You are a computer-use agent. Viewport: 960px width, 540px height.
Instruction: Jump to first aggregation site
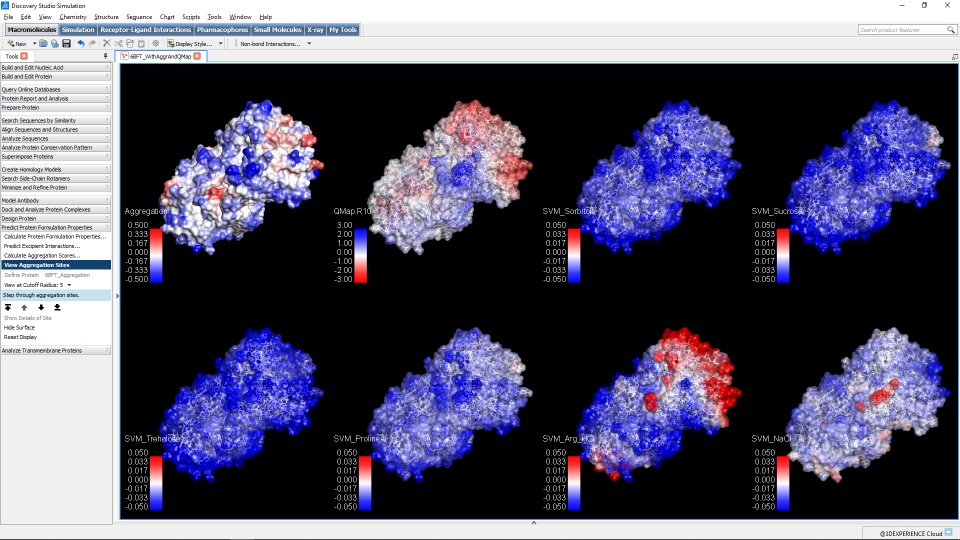click(x=8, y=307)
